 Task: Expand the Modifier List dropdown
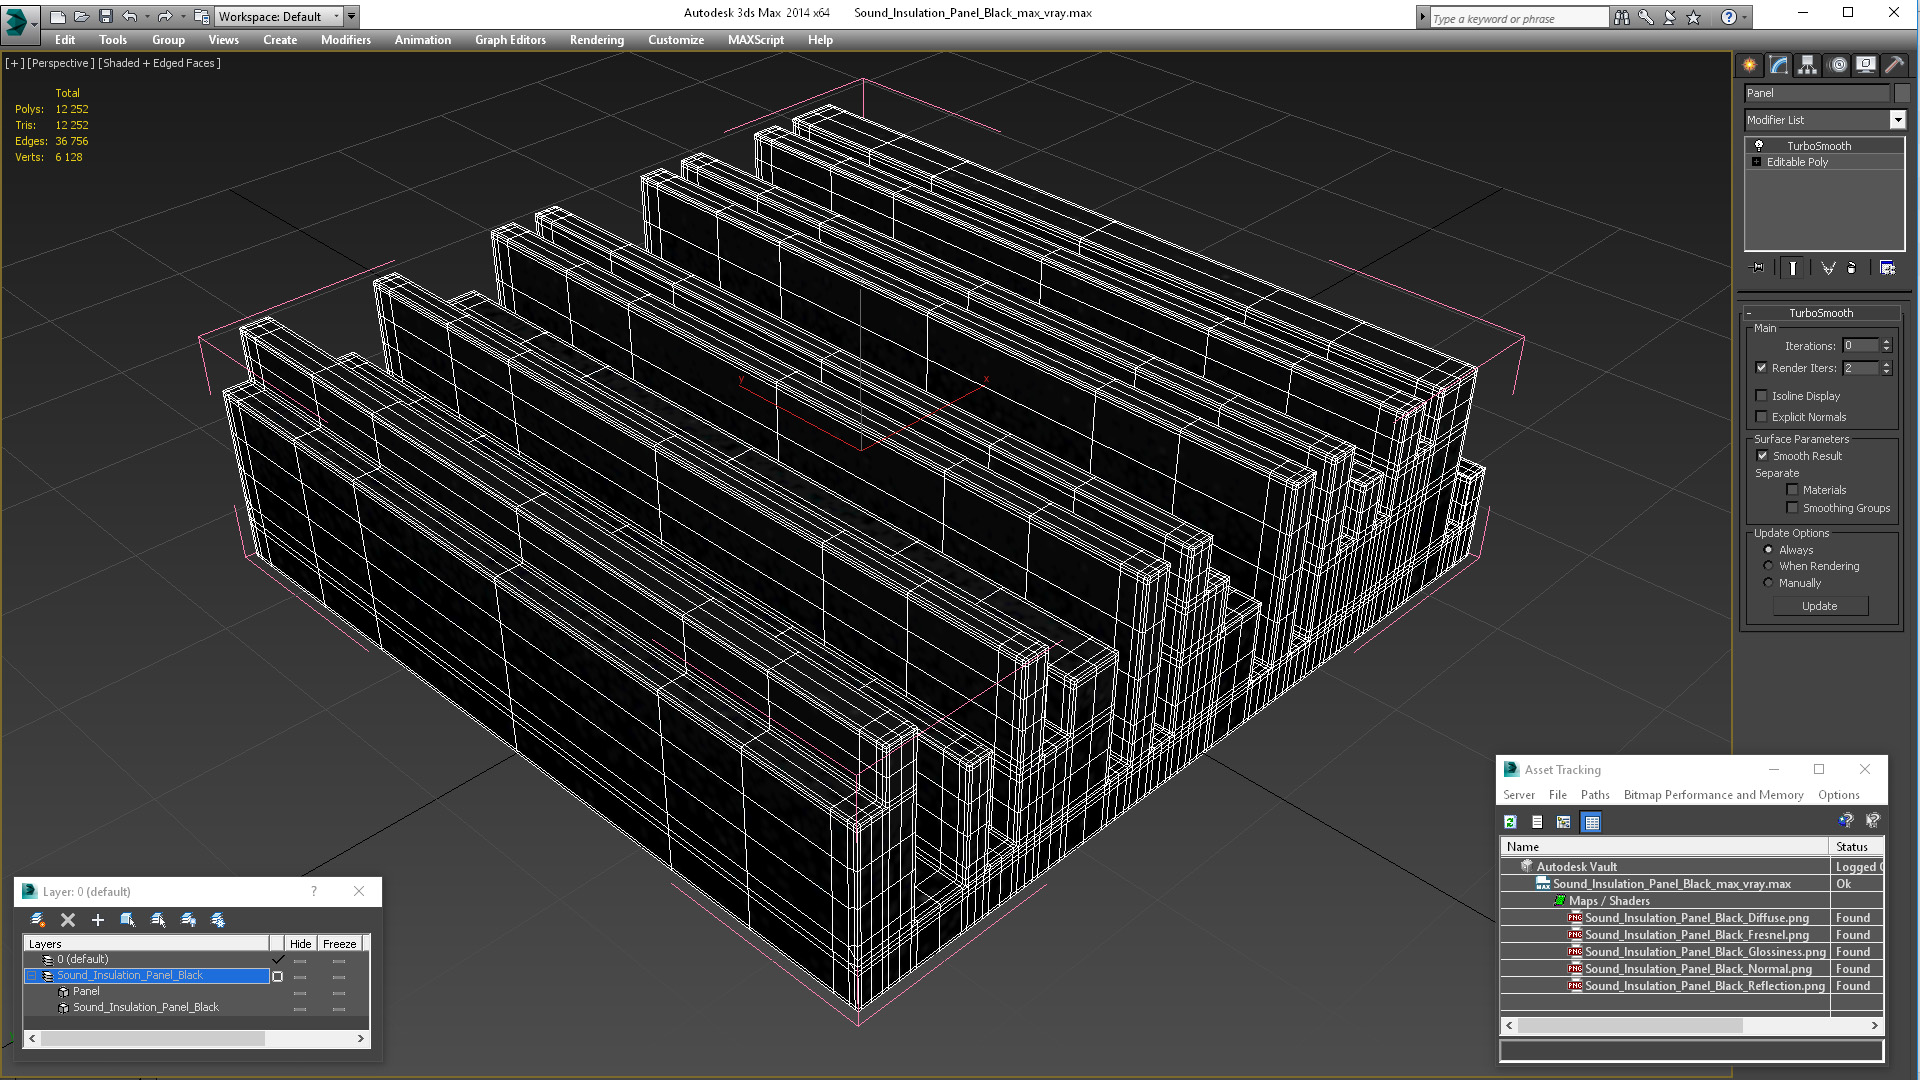[1898, 119]
